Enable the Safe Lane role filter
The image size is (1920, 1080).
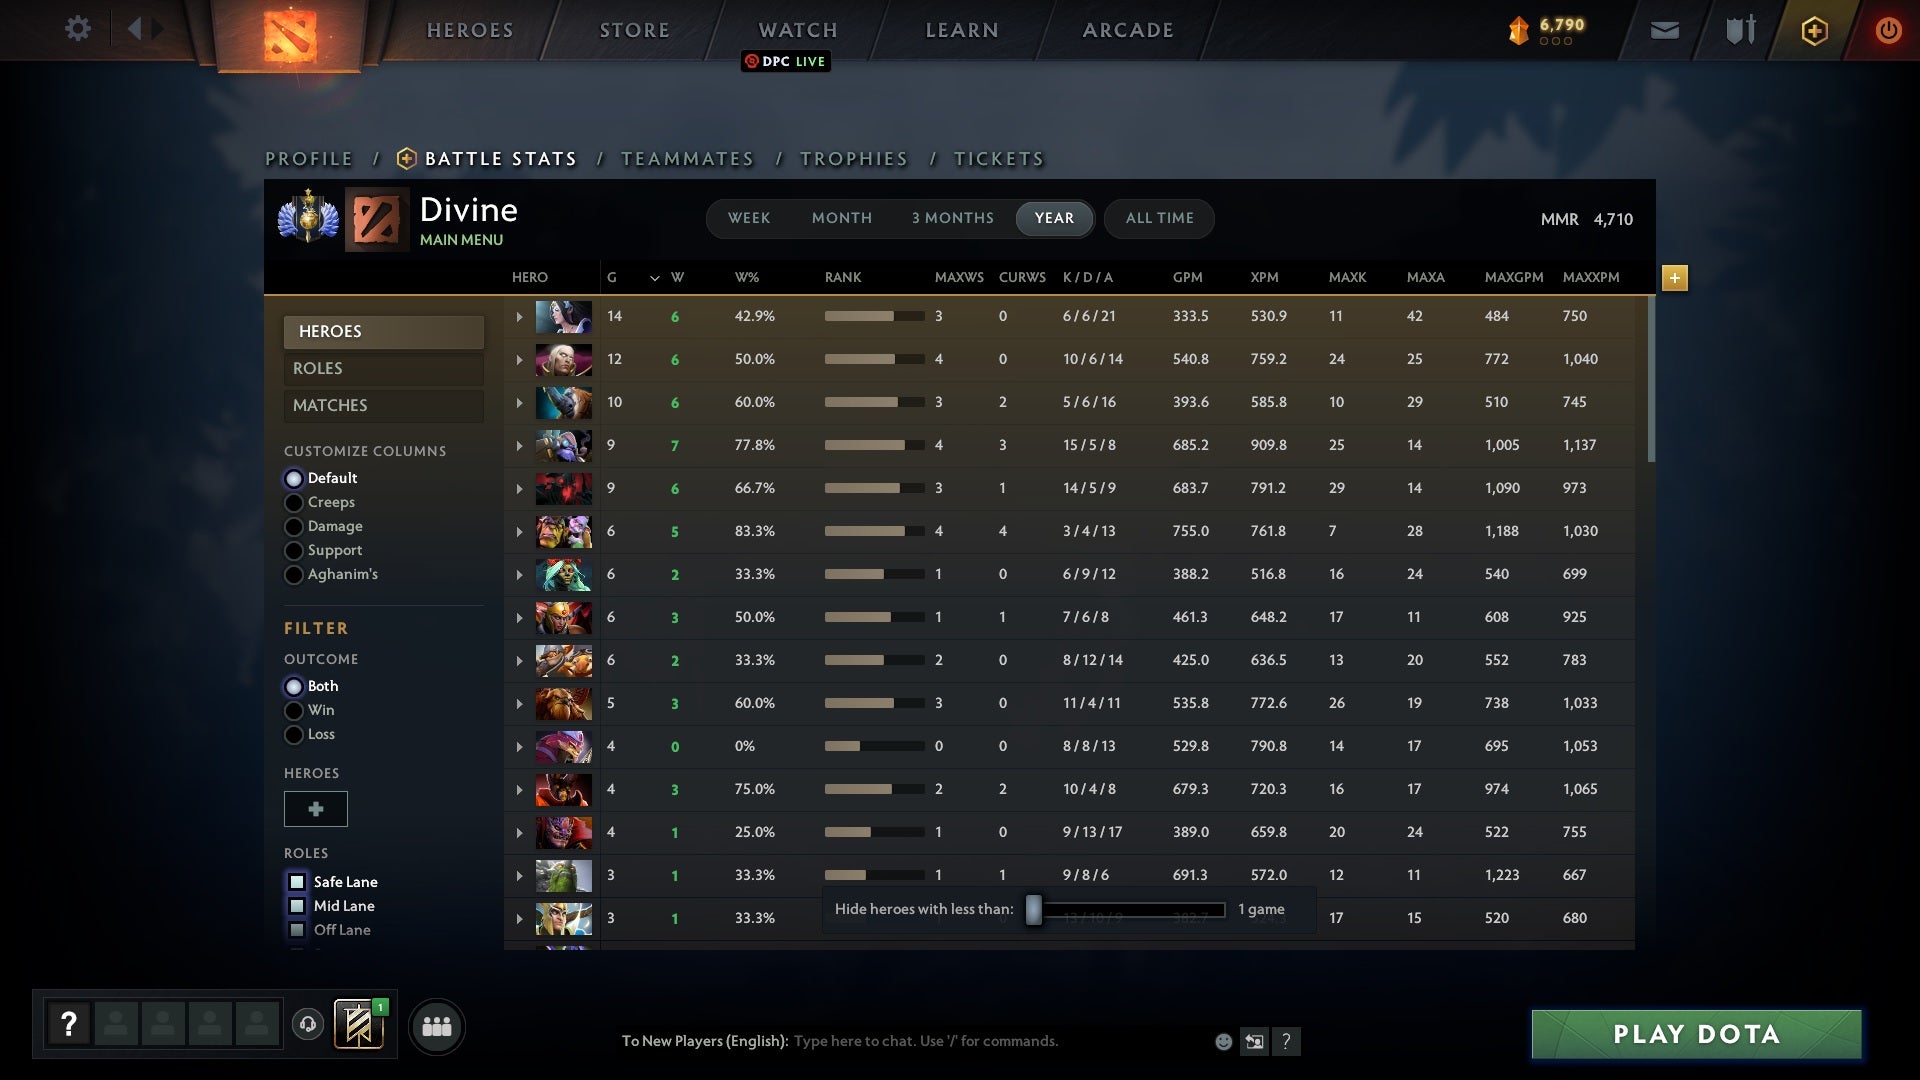point(297,881)
